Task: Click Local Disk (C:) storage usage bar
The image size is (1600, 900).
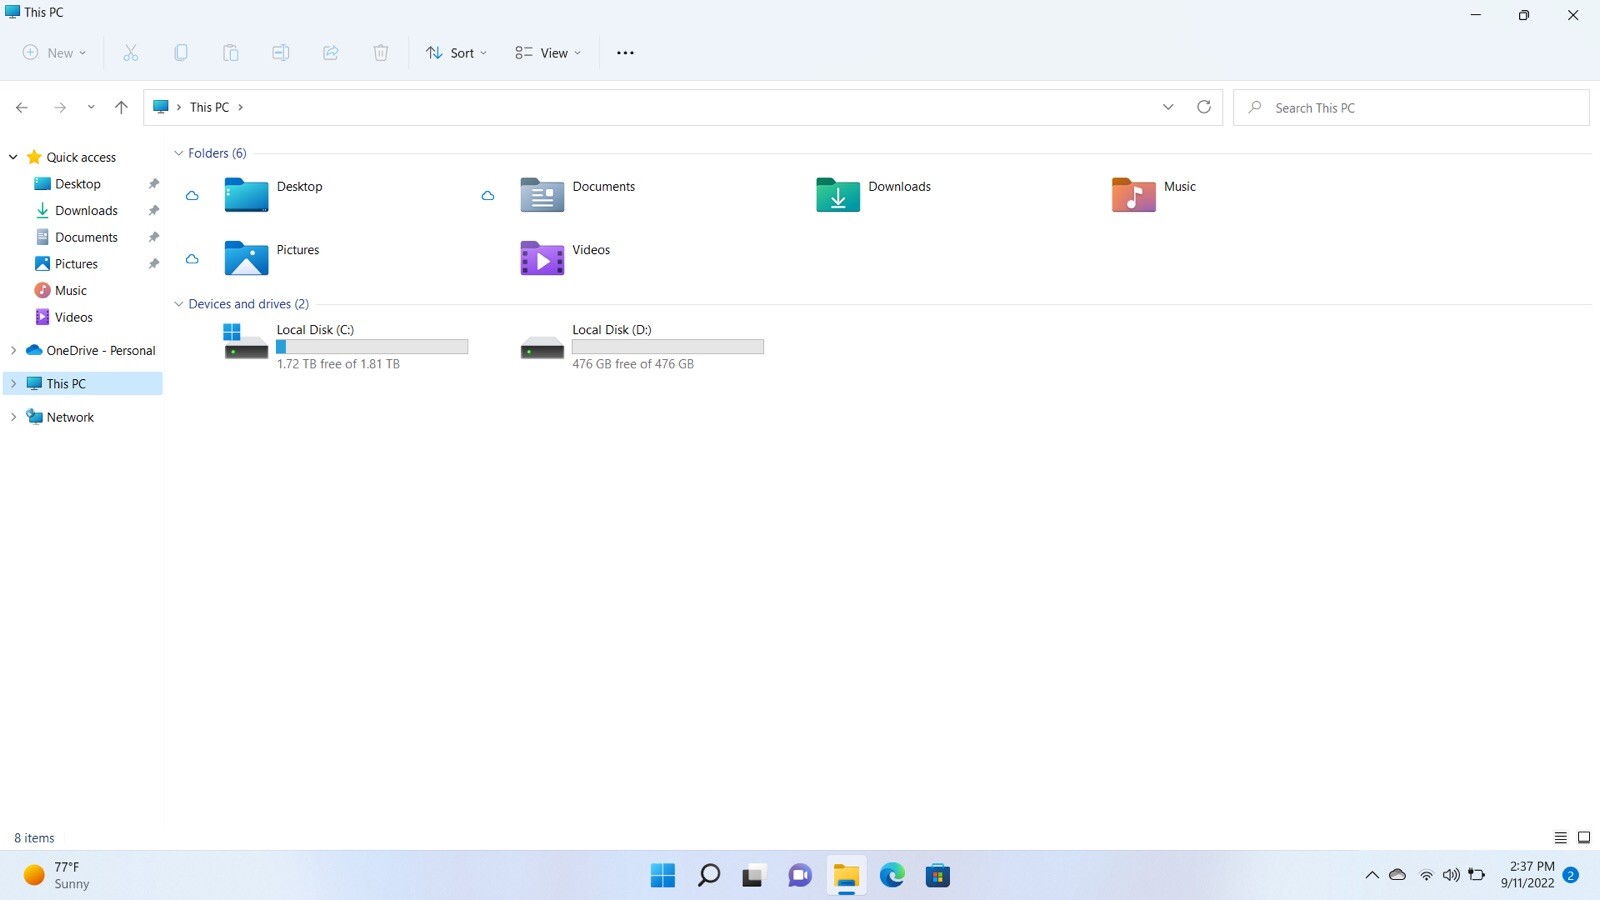Action: tap(372, 347)
